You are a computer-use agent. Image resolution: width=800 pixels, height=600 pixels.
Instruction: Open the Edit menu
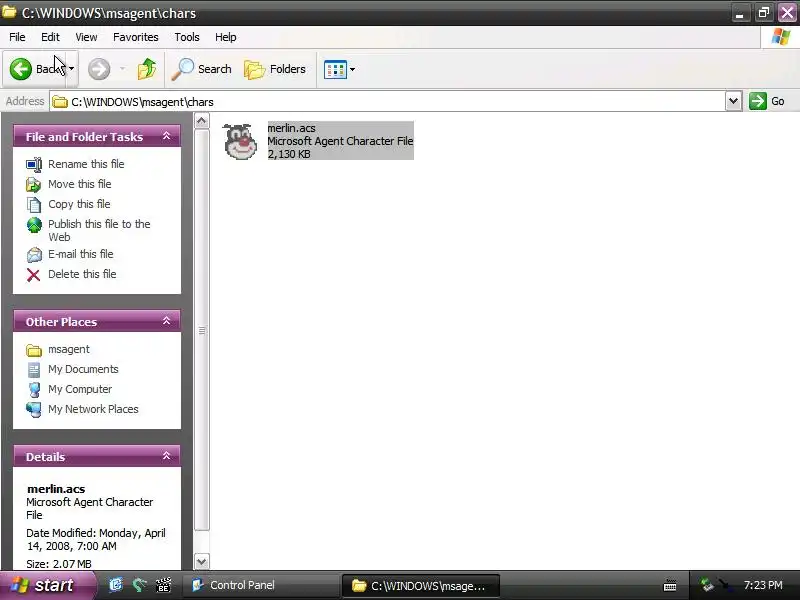[x=50, y=37]
